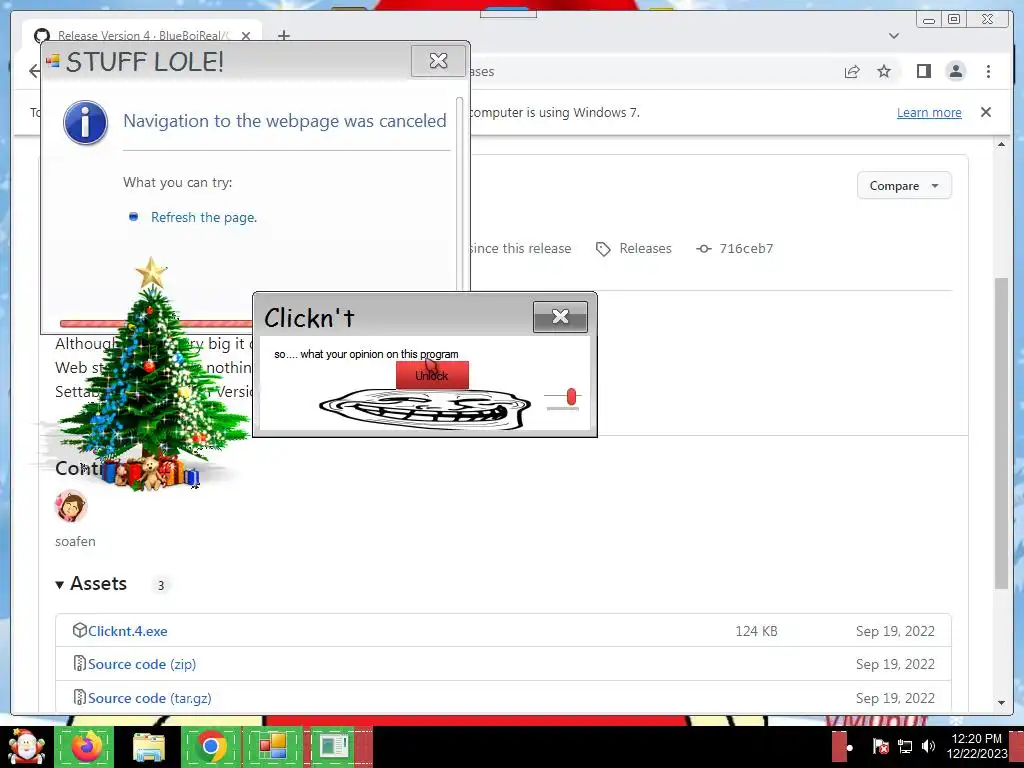Dismiss the Windows 7 notice bar
1024x768 pixels.
coord(985,112)
